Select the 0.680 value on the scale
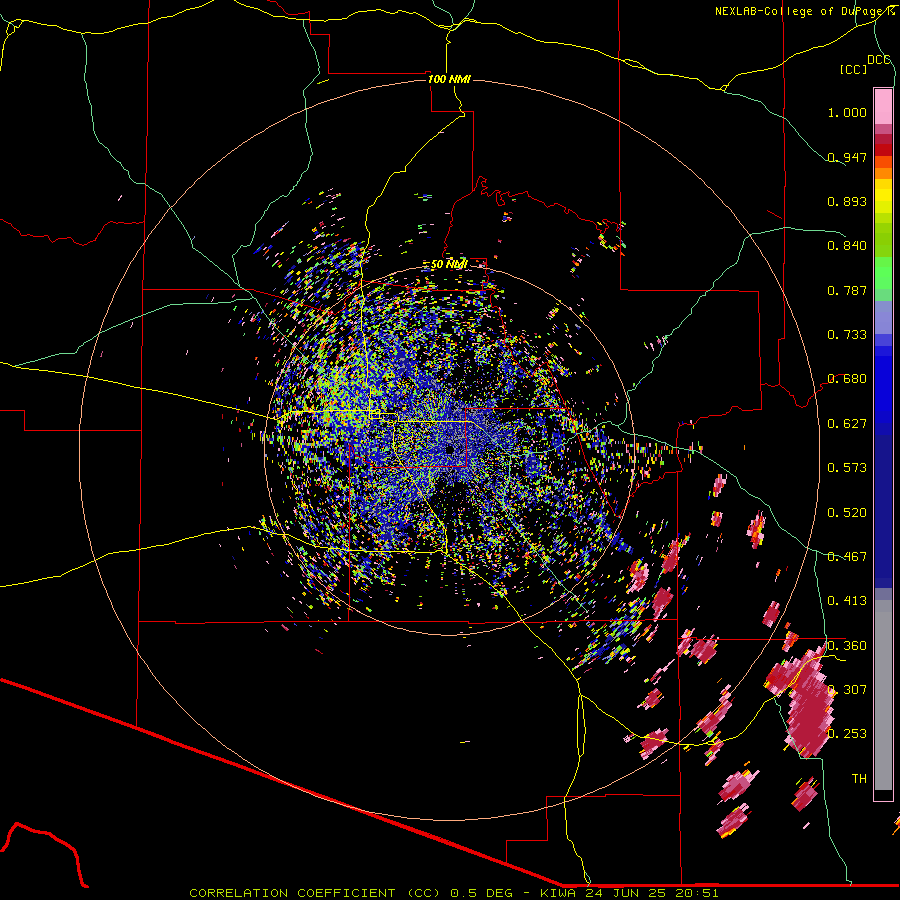 [x=847, y=379]
